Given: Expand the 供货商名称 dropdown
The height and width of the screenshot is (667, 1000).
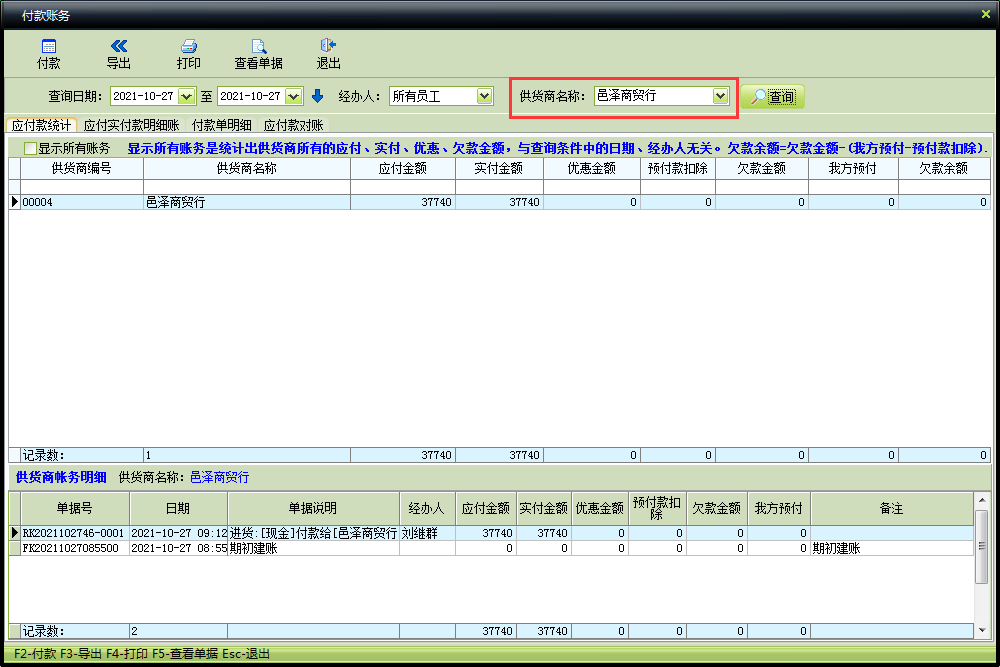Looking at the screenshot, I should (x=721, y=96).
